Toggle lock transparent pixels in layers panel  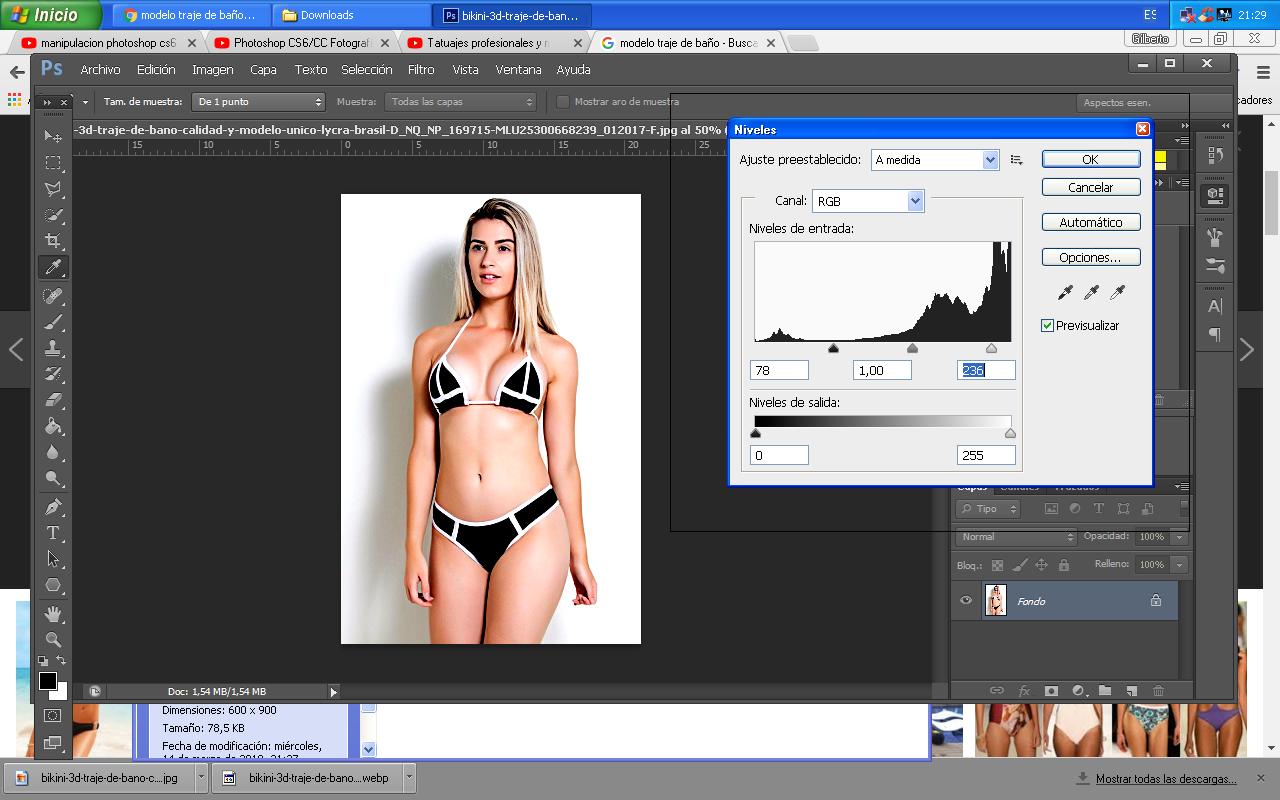[997, 565]
